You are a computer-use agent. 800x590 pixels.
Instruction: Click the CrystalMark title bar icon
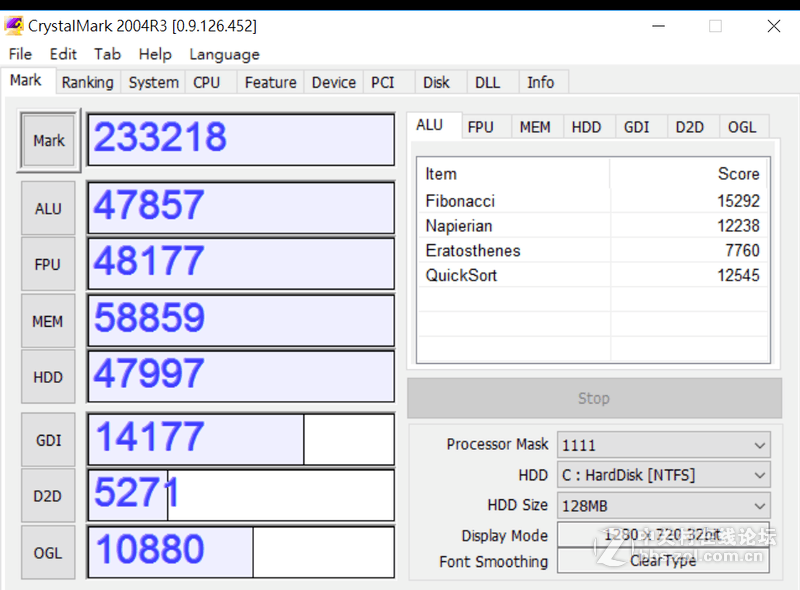(x=13, y=25)
